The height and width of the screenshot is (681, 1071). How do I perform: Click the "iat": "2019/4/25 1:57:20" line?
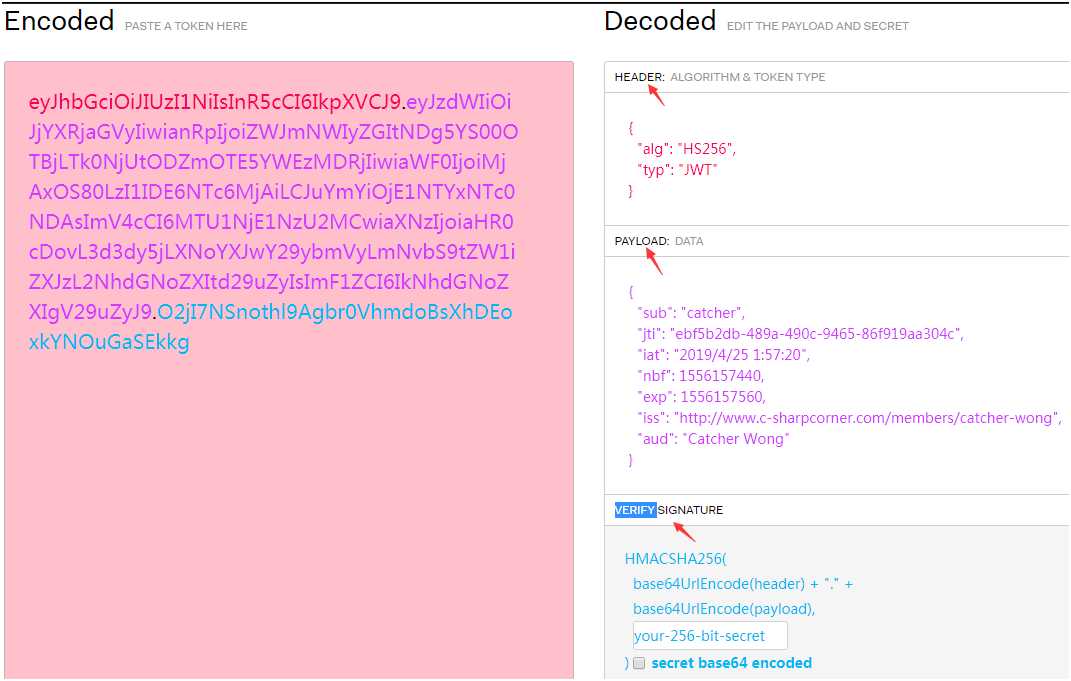723,355
